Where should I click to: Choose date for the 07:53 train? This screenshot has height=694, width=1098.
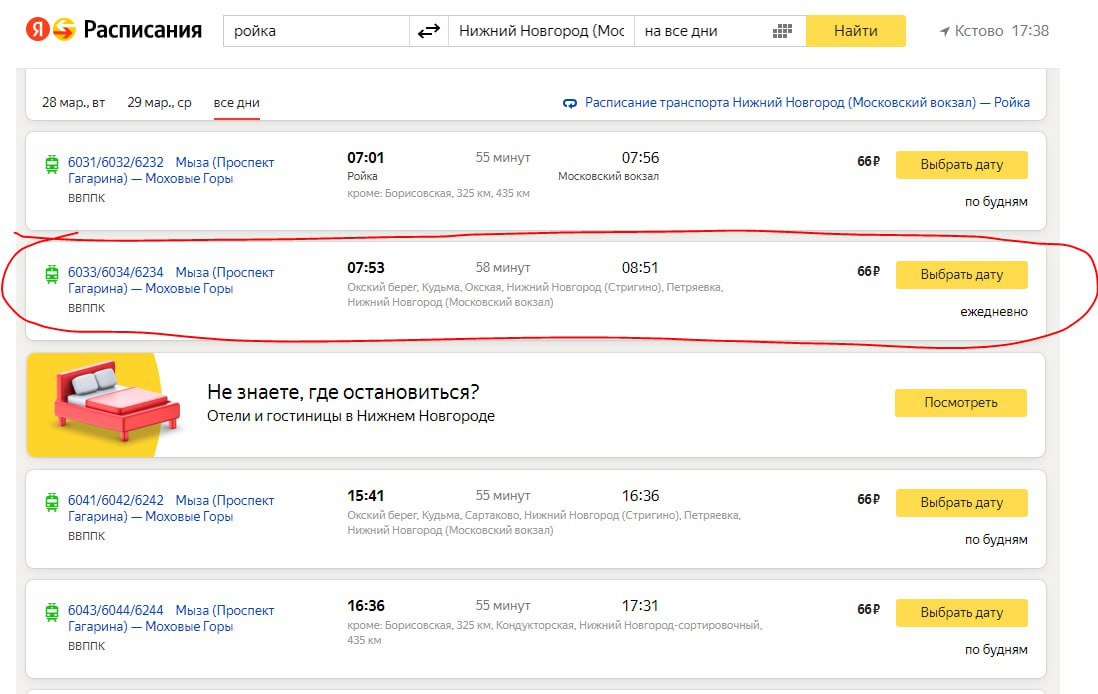point(961,275)
